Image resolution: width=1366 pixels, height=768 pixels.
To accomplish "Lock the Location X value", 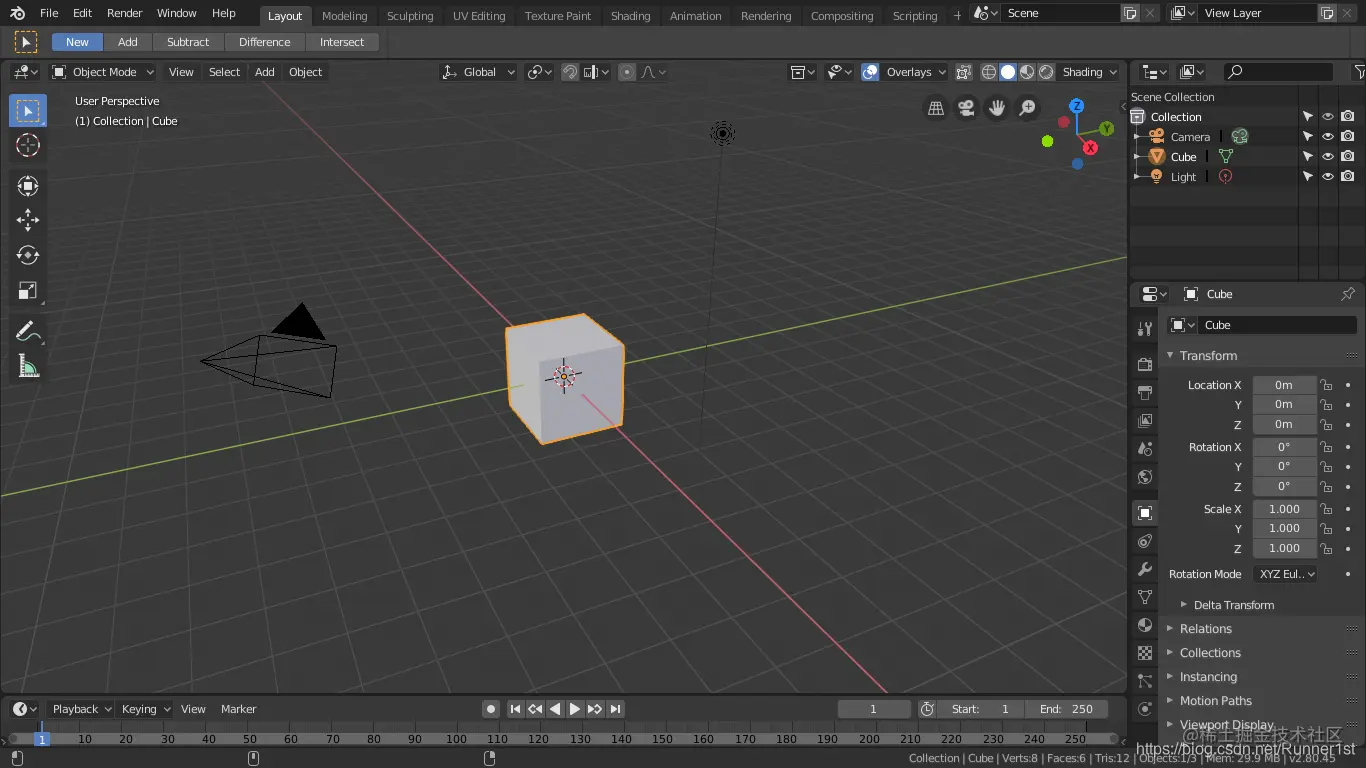I will 1326,385.
